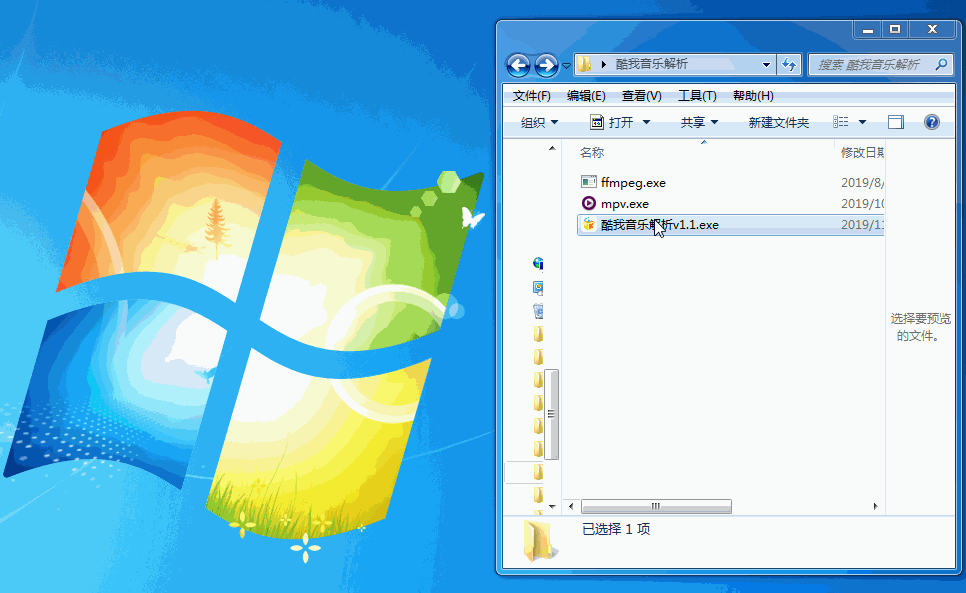Click the change view icon

(841, 122)
